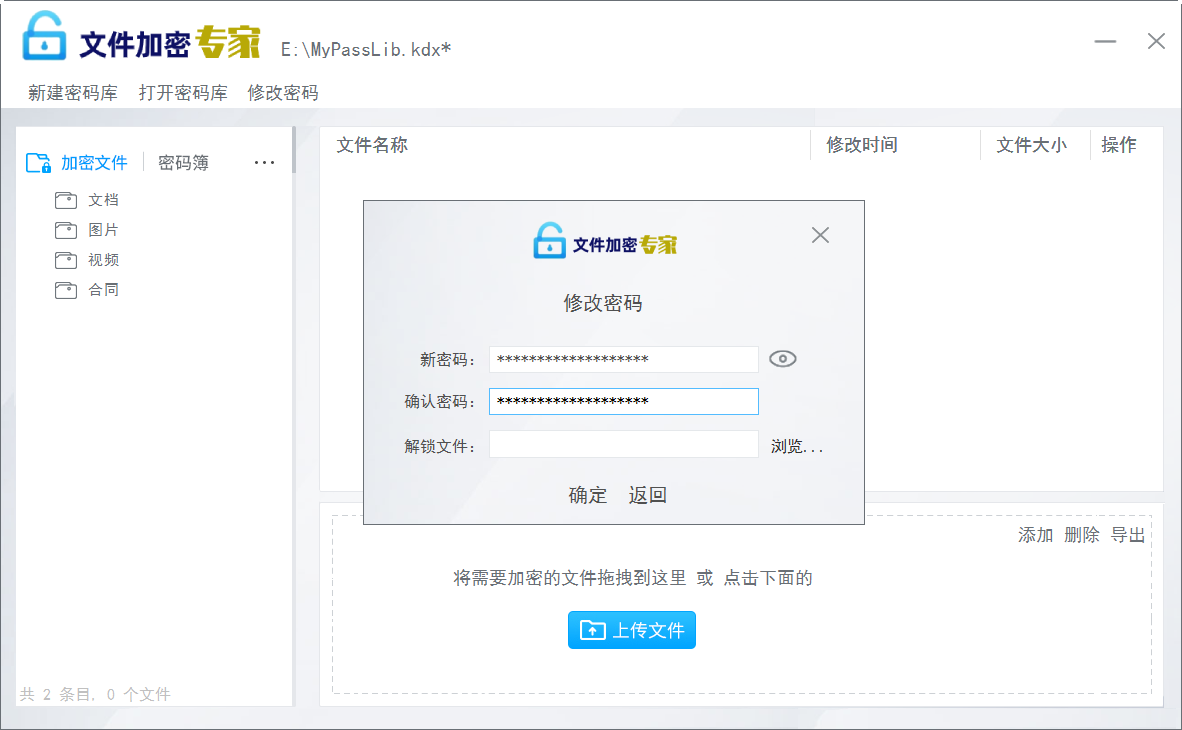Click the 图片 folder icon
This screenshot has height=730, width=1182.
tap(66, 230)
